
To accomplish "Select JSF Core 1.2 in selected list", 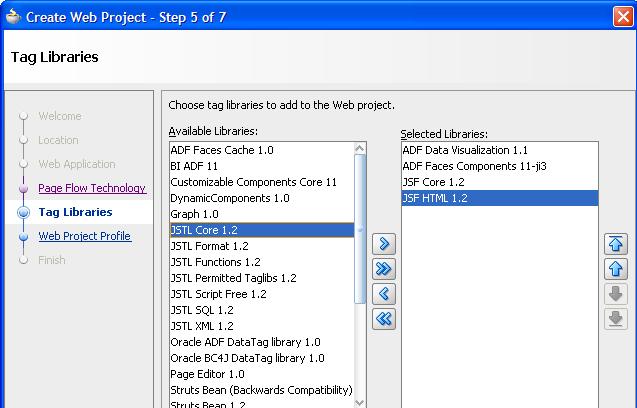I will point(433,182).
